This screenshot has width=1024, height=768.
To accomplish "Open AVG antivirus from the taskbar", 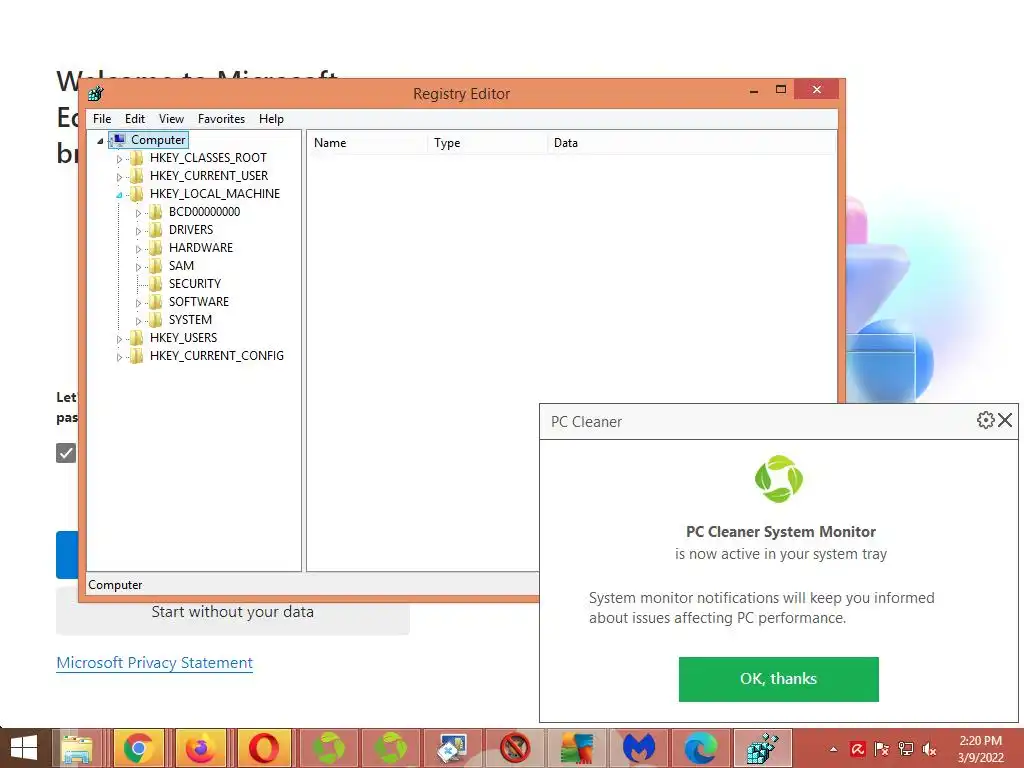I will point(577,748).
